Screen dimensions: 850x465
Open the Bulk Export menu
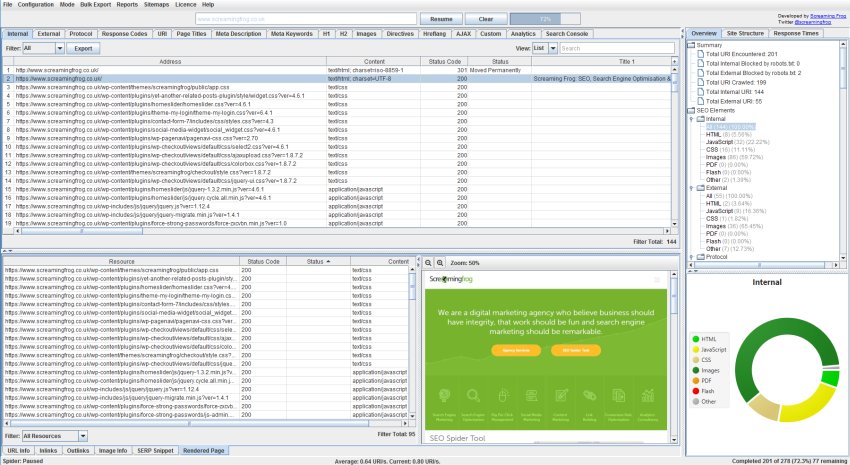(x=96, y=5)
